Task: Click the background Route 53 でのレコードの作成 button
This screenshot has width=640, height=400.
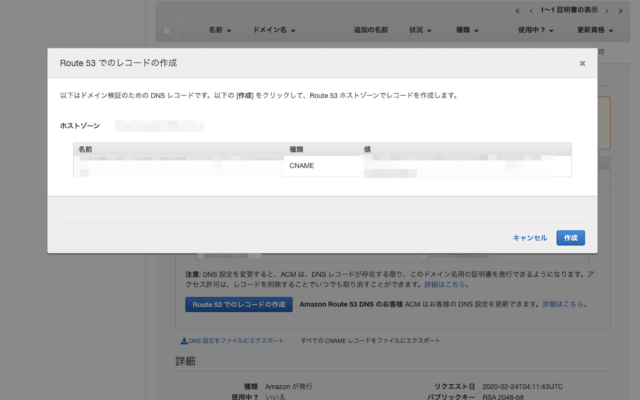Action: (x=239, y=304)
